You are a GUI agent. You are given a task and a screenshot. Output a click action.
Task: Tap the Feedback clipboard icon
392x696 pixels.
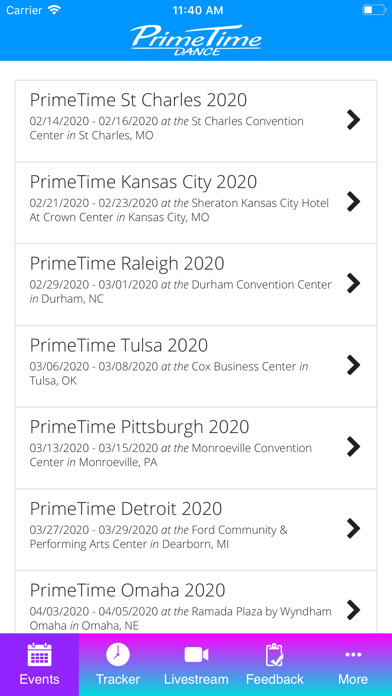pyautogui.click(x=274, y=655)
